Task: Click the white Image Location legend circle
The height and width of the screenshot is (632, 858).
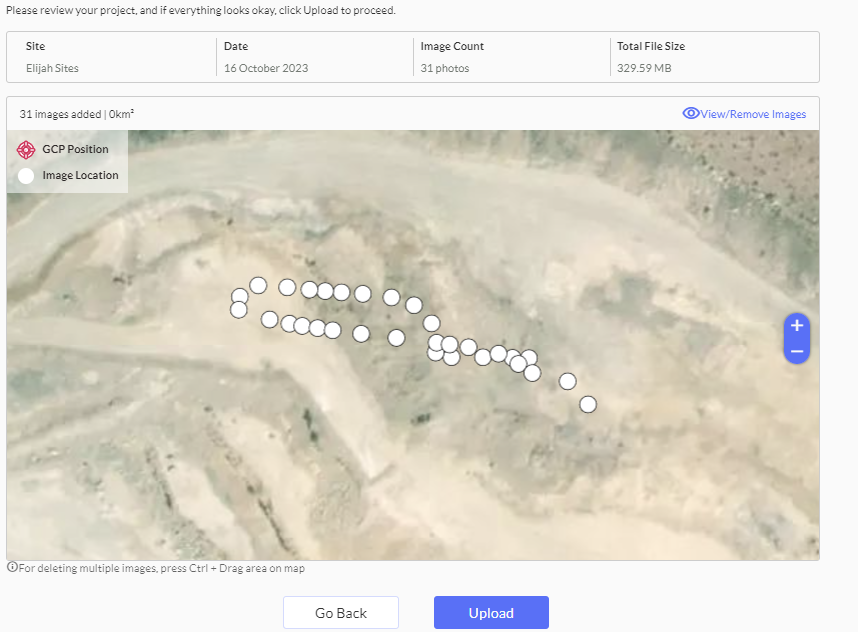Action: (x=26, y=176)
